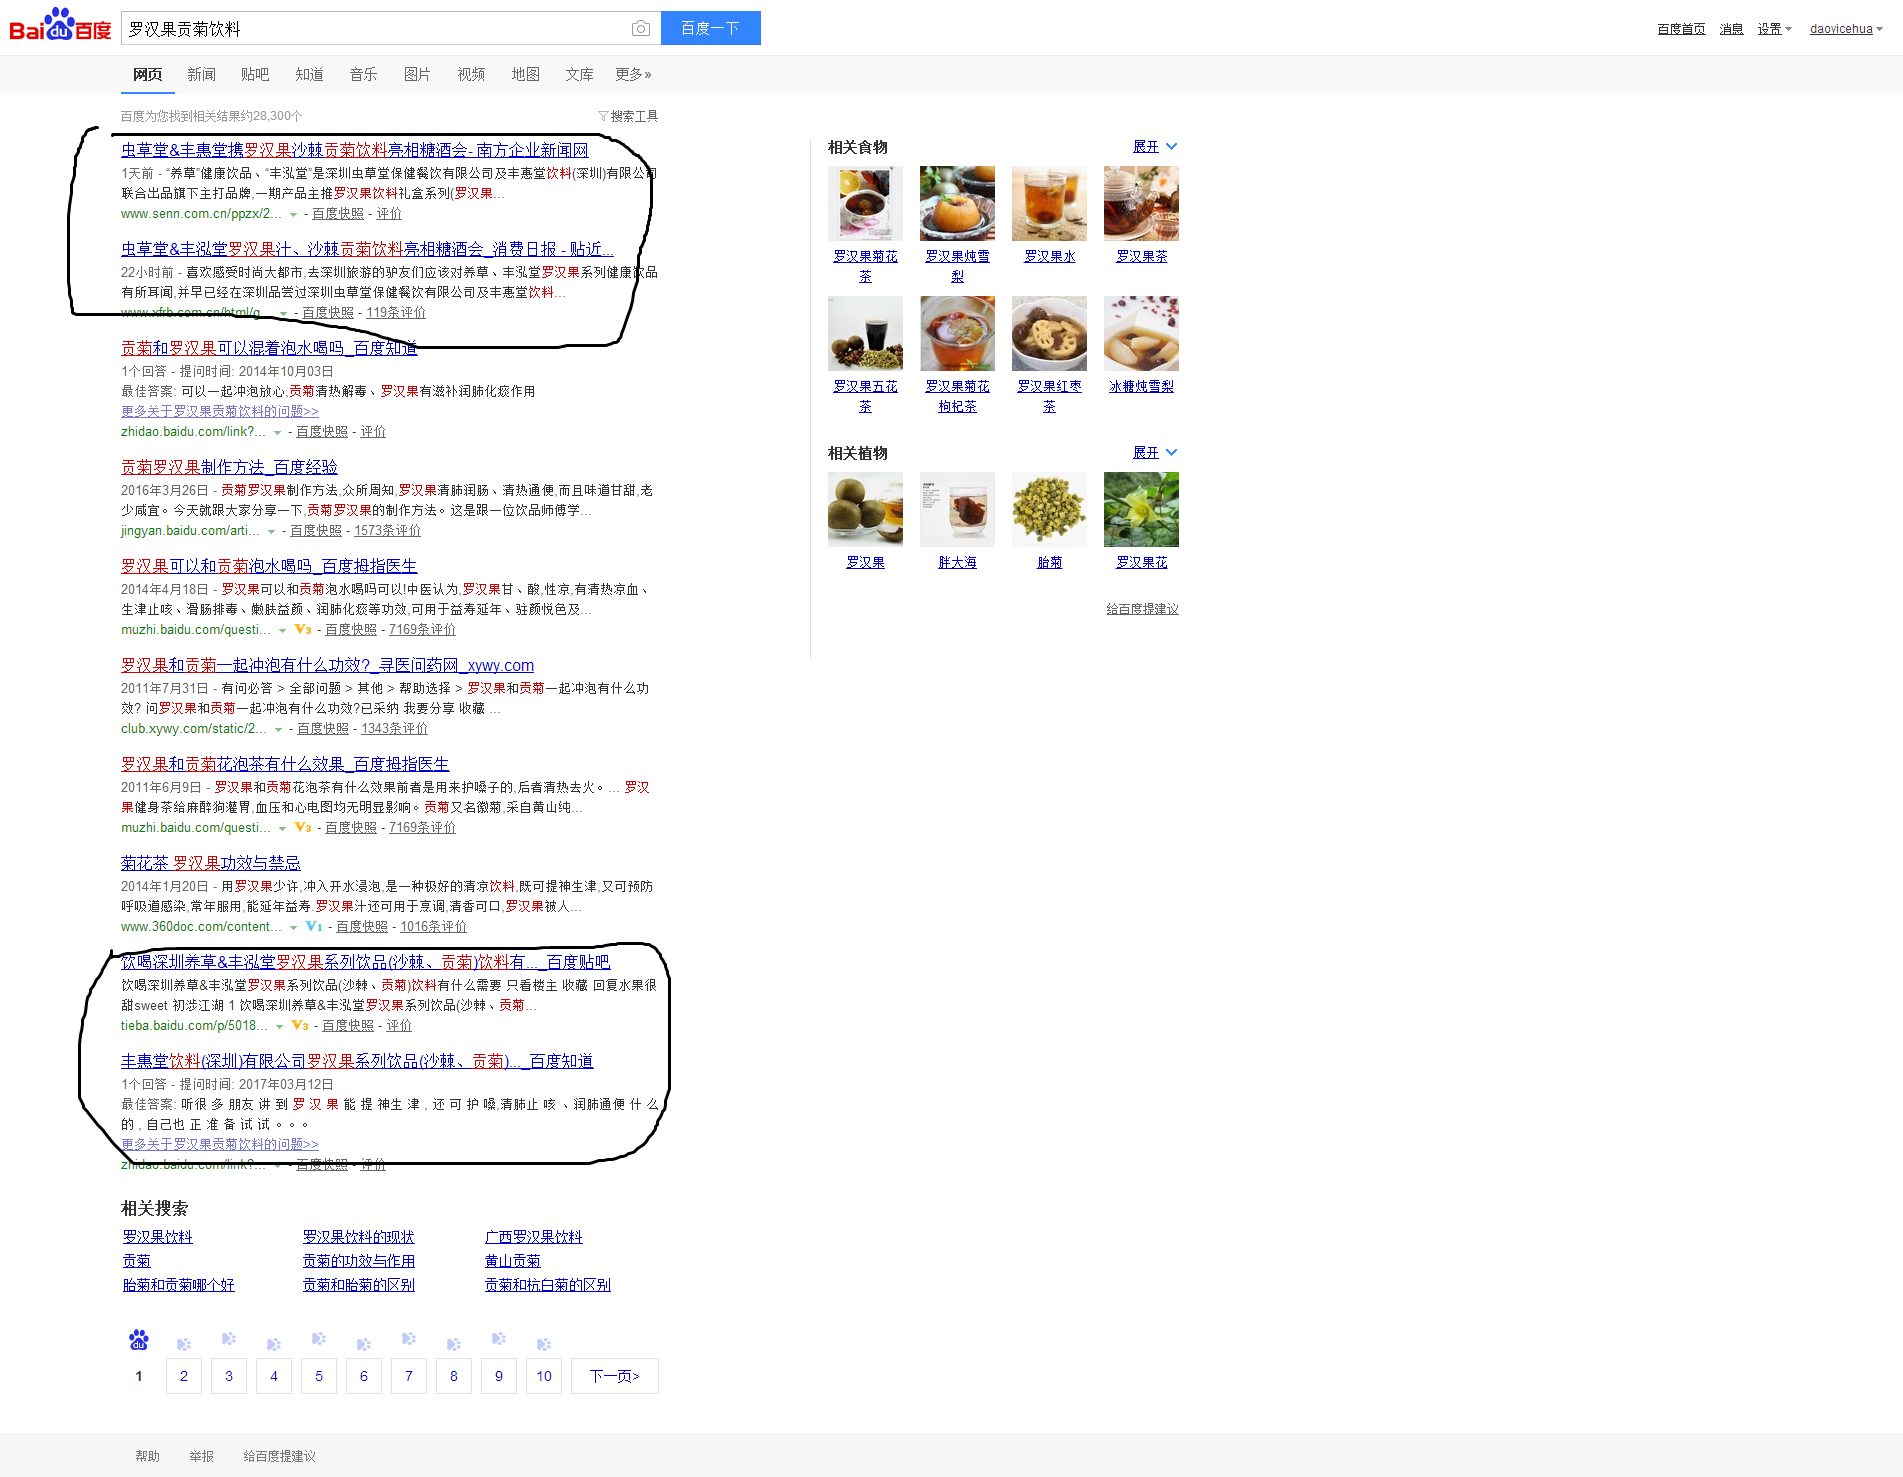Go to results page 5

(319, 1376)
